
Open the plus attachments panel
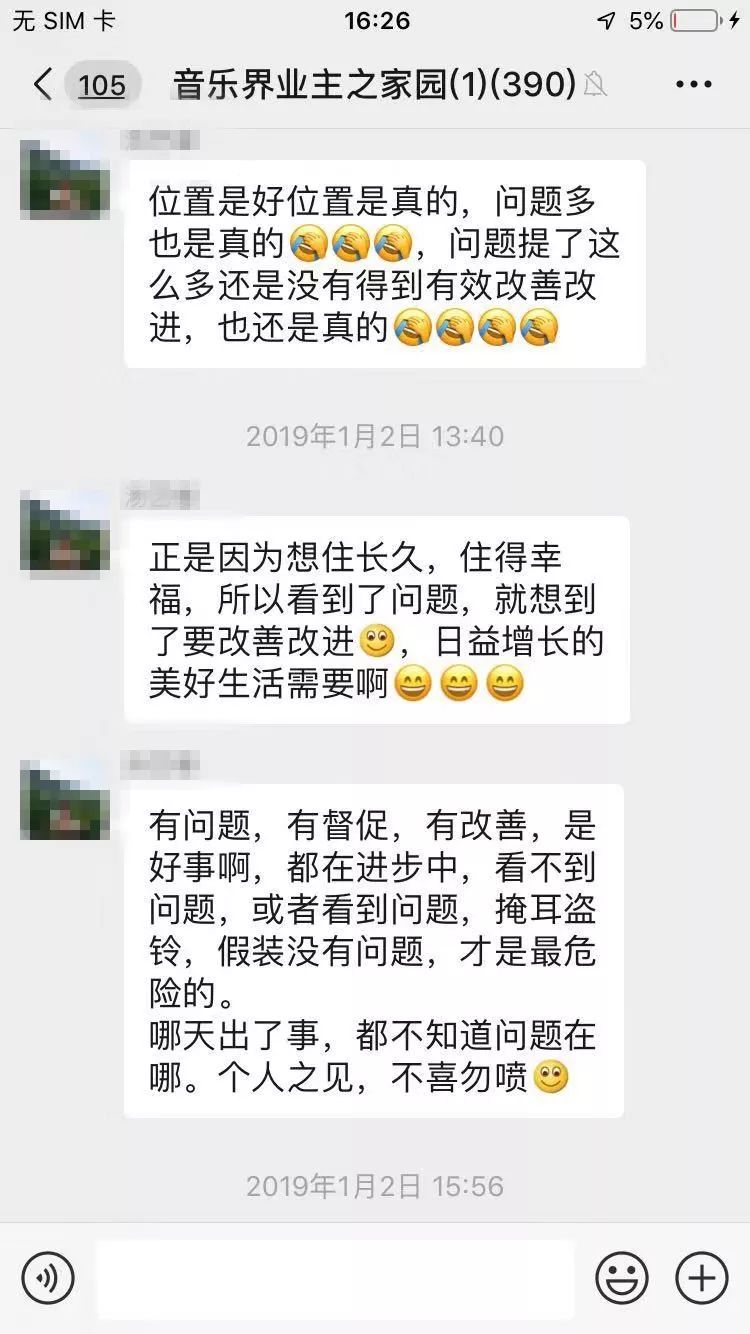(x=702, y=1277)
